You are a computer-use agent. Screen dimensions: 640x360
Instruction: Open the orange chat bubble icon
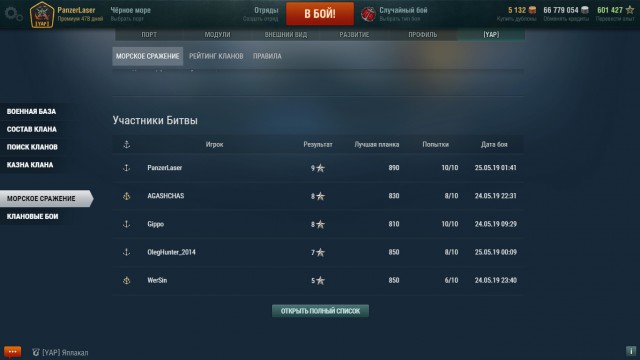(12, 352)
